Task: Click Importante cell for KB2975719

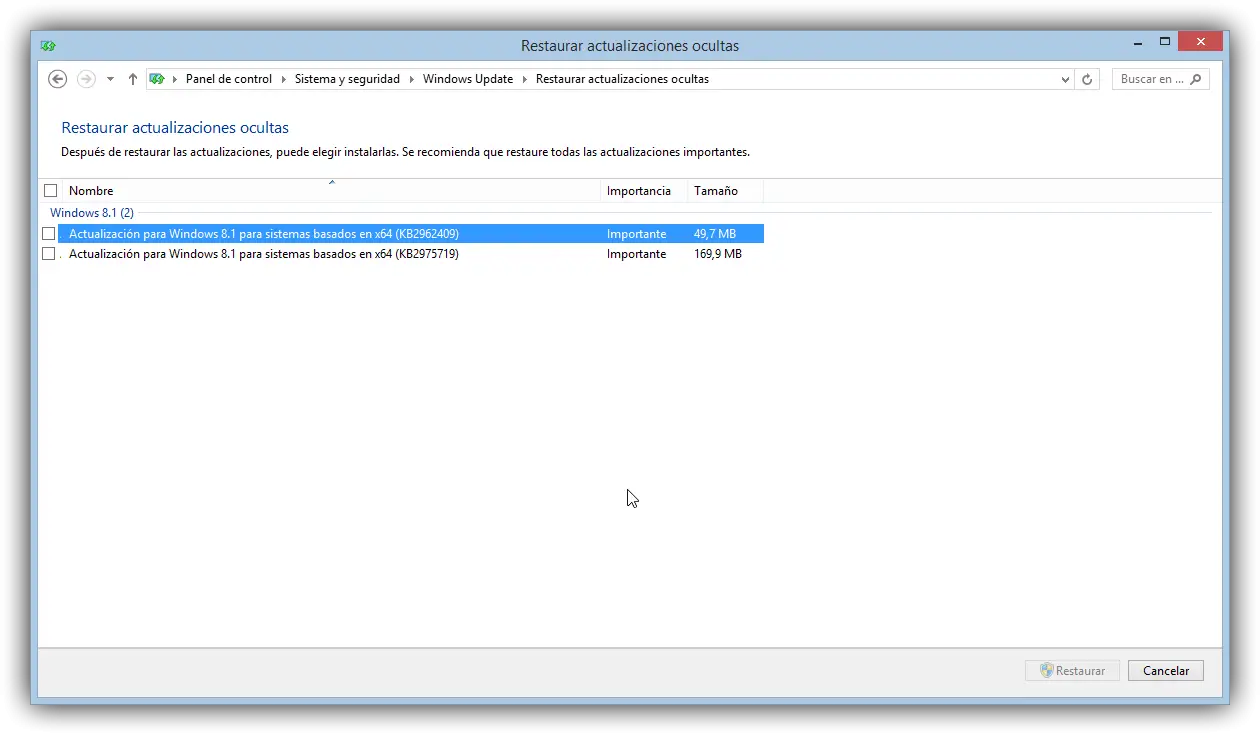Action: tap(636, 254)
